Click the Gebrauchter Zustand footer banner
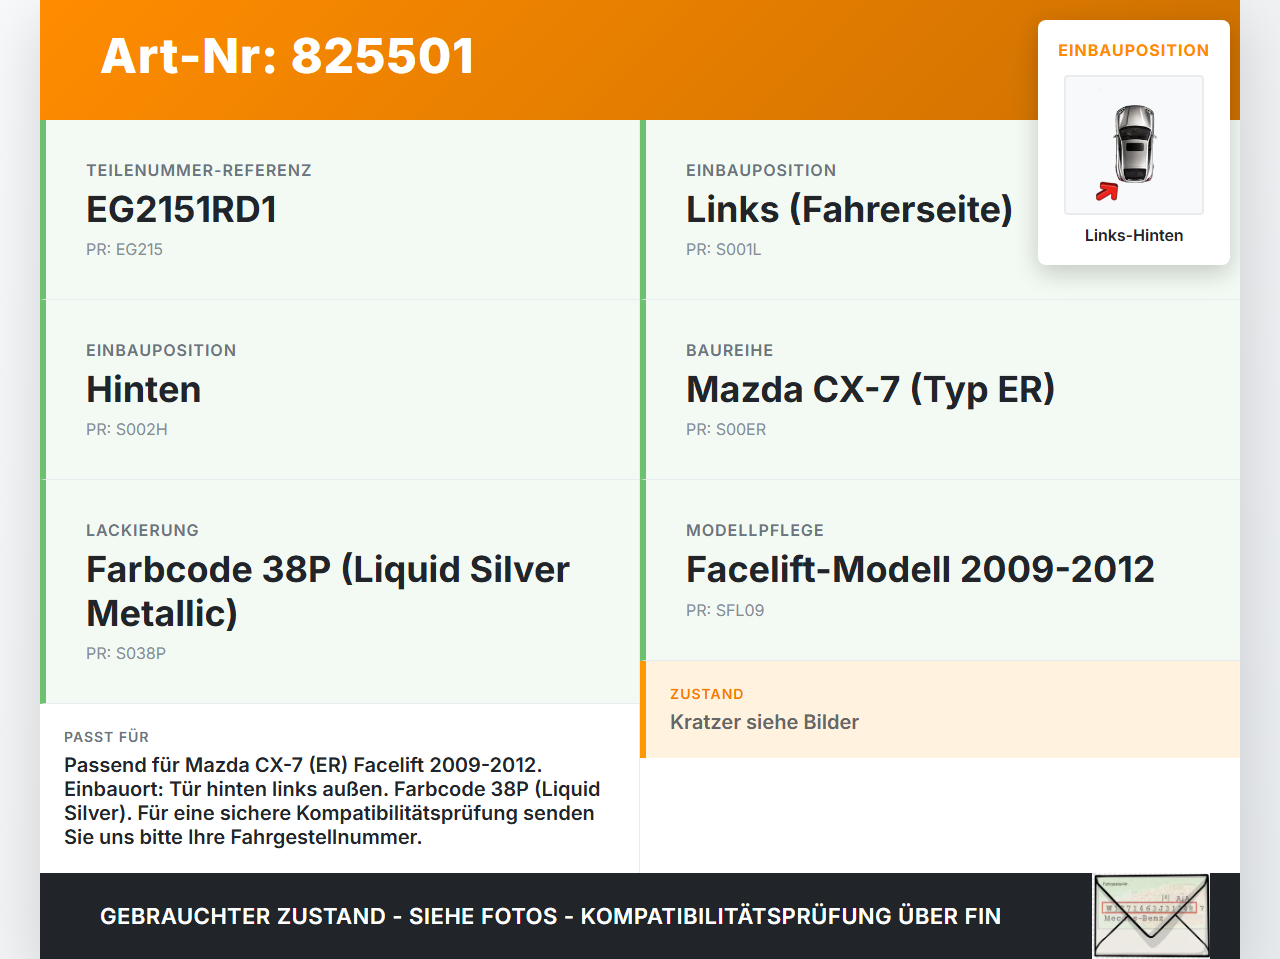Viewport: 1280px width, 959px height. [x=550, y=916]
